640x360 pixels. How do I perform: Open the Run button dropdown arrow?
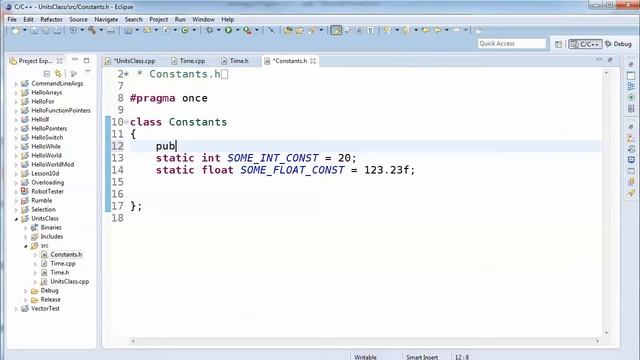[238, 30]
